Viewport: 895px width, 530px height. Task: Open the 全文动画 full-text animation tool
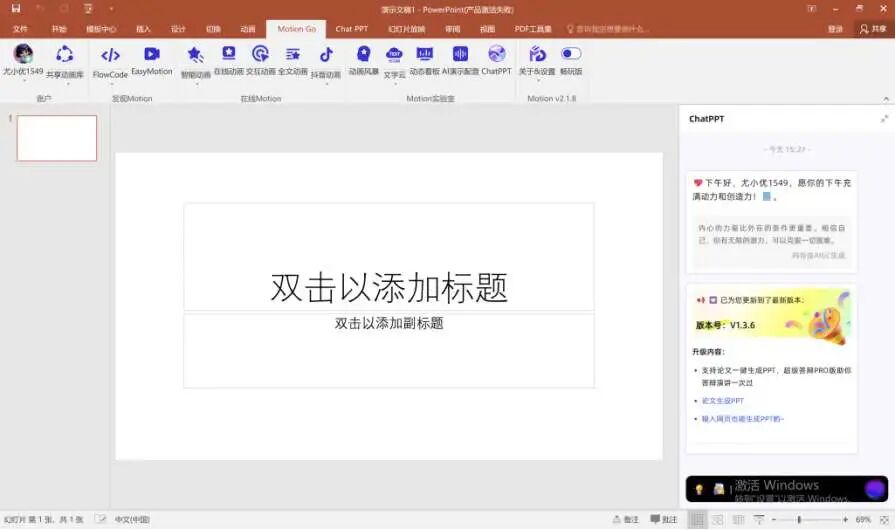tap(293, 54)
